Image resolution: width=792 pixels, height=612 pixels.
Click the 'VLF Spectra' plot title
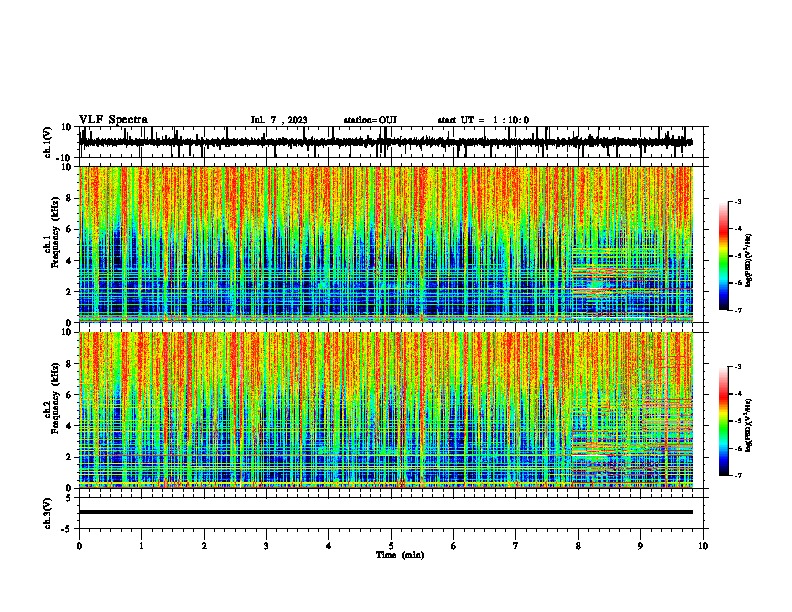click(x=113, y=120)
